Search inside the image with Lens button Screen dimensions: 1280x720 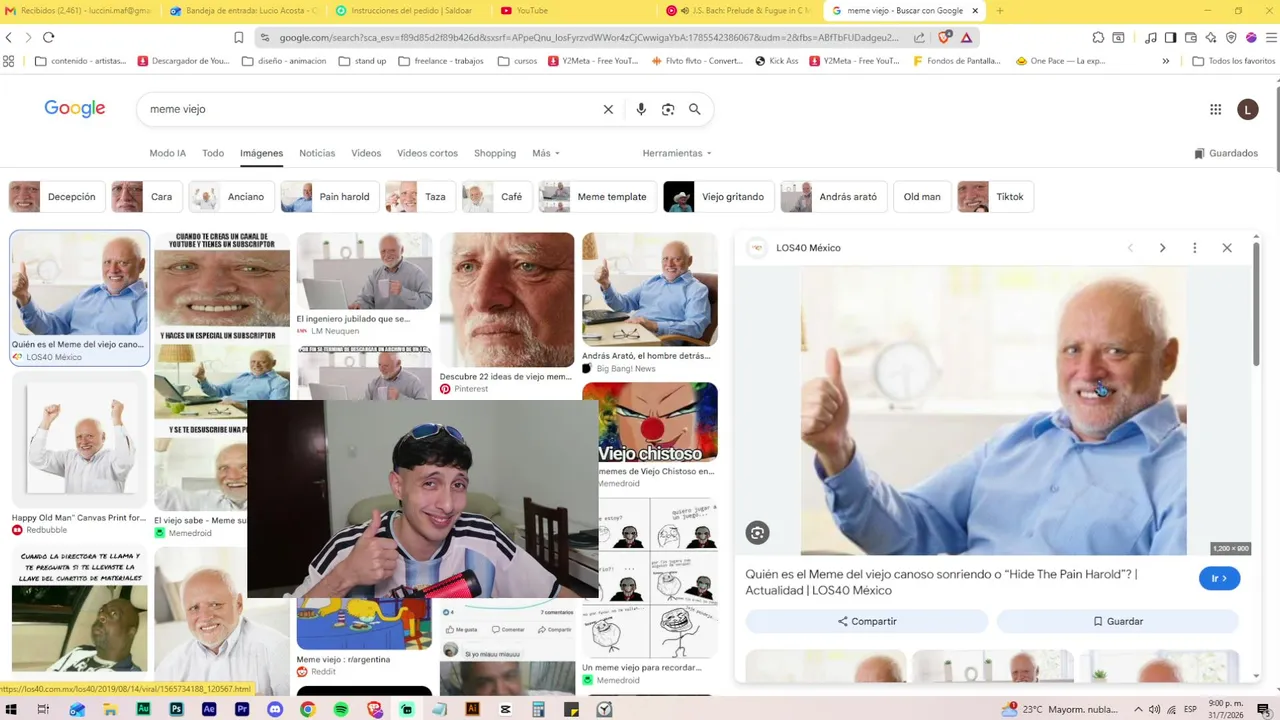[x=757, y=533]
